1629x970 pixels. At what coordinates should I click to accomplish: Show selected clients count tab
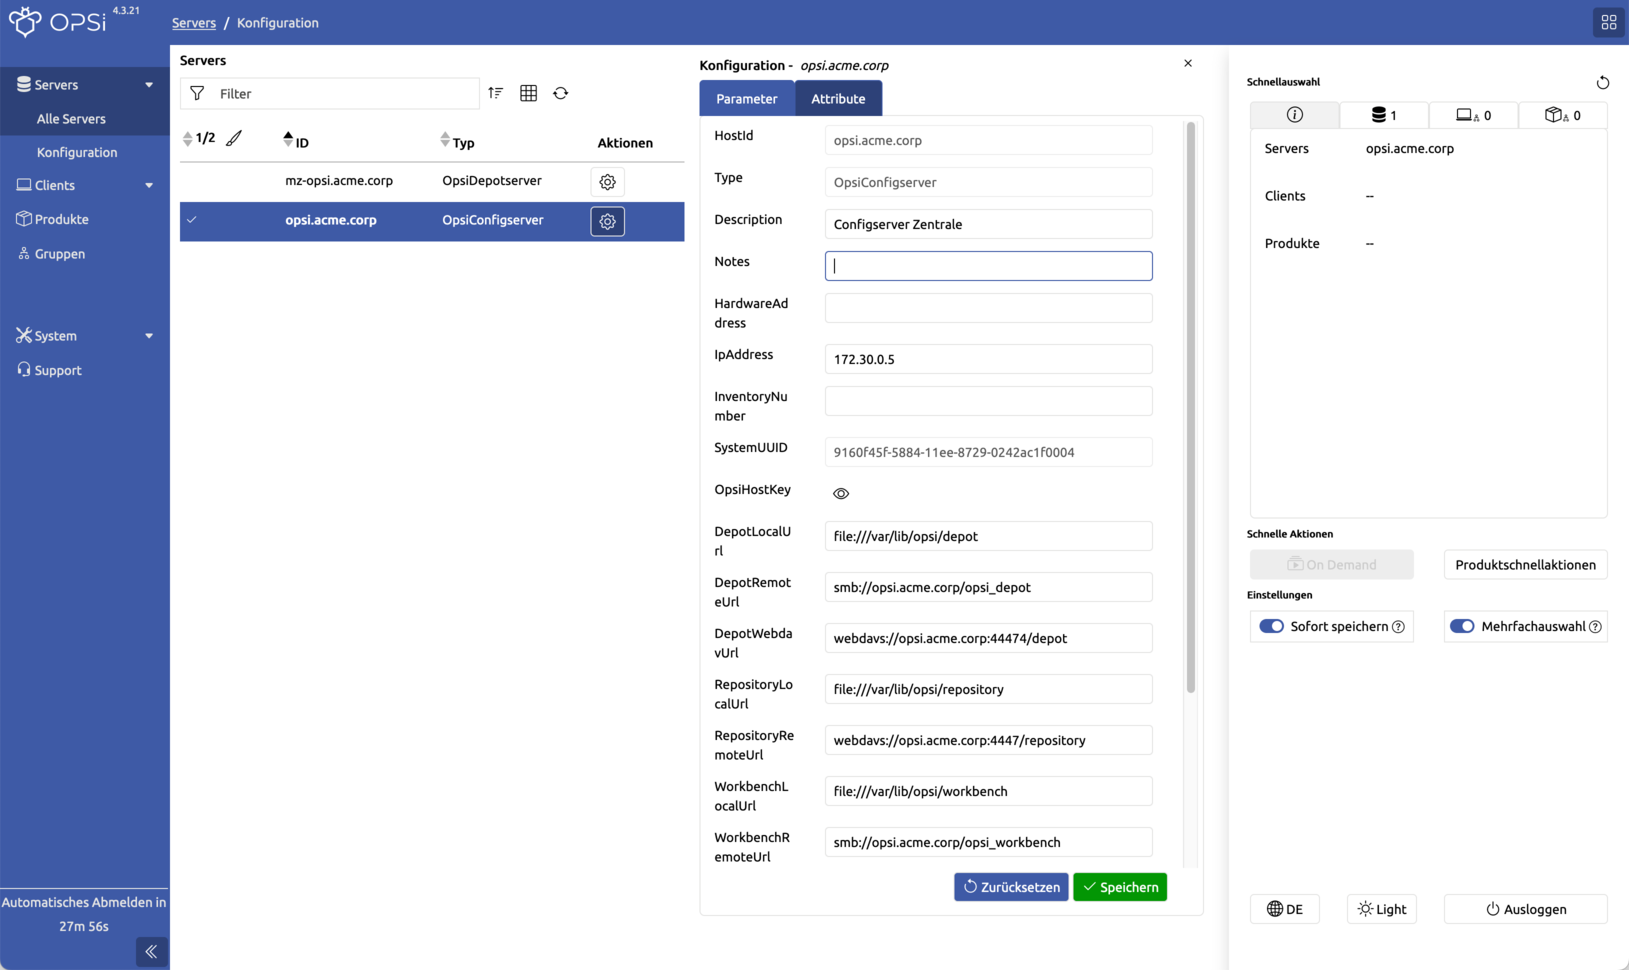pyautogui.click(x=1473, y=115)
